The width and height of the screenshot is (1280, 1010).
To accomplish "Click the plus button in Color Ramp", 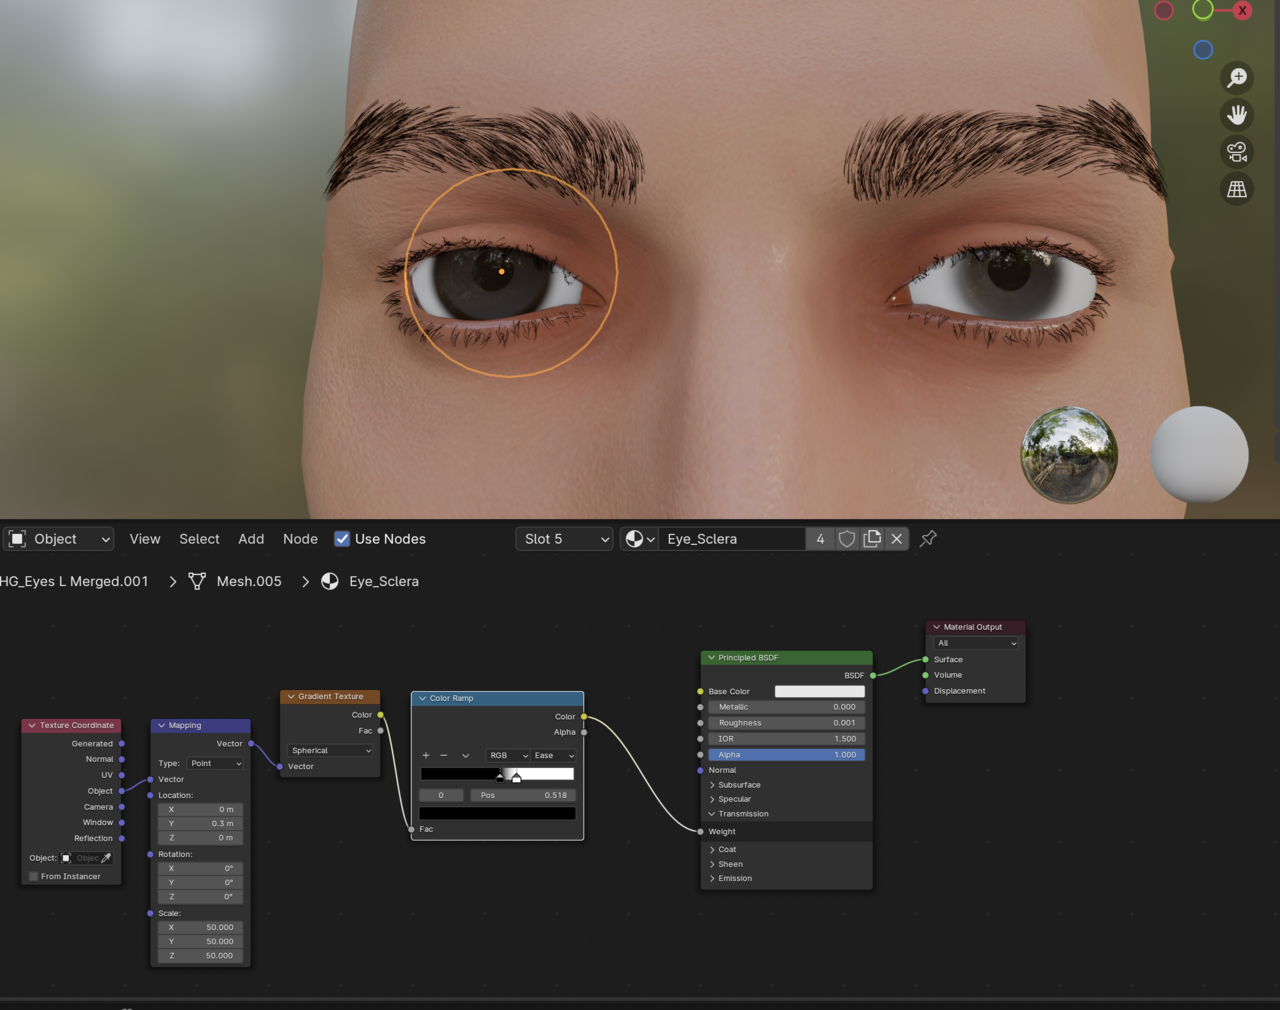I will click(426, 756).
